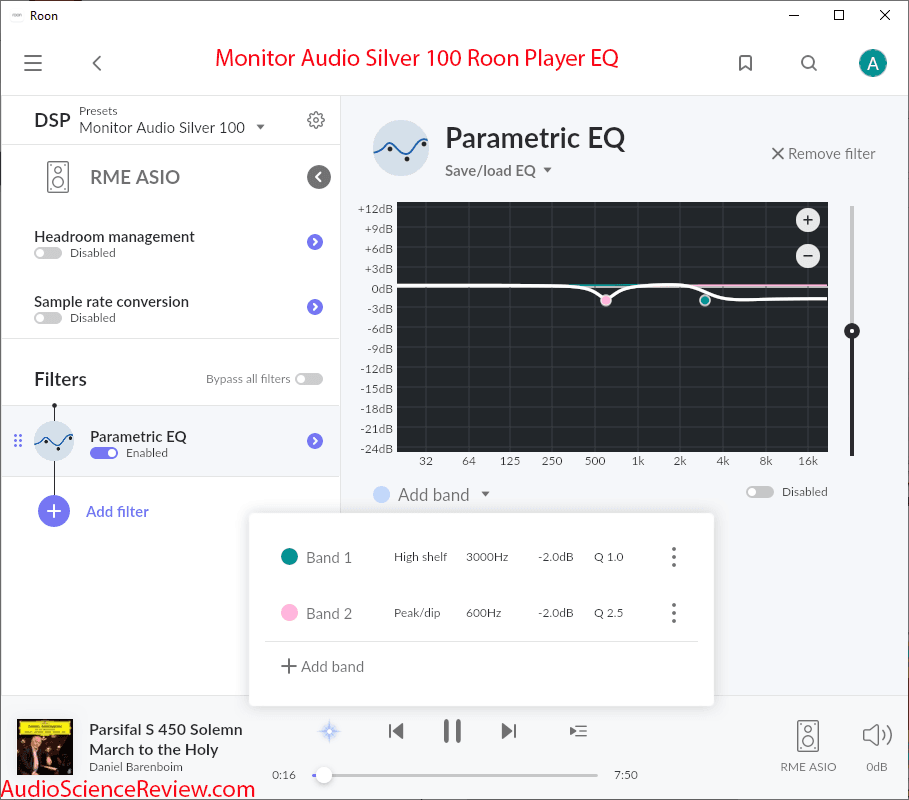Image resolution: width=909 pixels, height=800 pixels.
Task: Click Band 1 teal color swatch
Action: point(289,557)
